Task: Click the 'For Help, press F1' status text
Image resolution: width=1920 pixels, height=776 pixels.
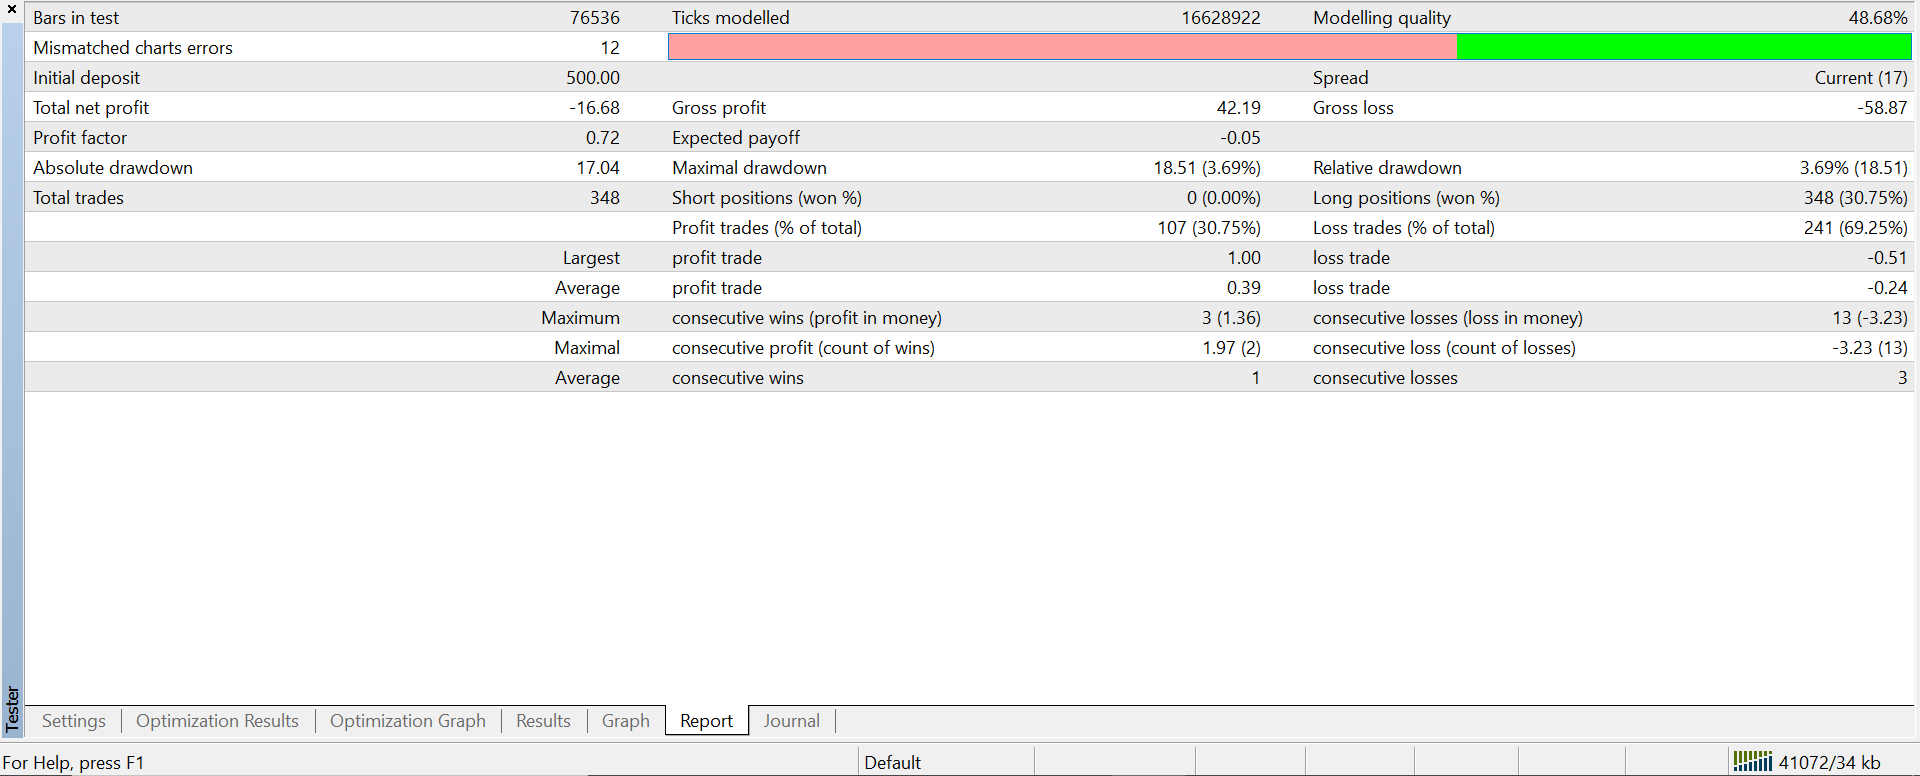Action: 73,763
